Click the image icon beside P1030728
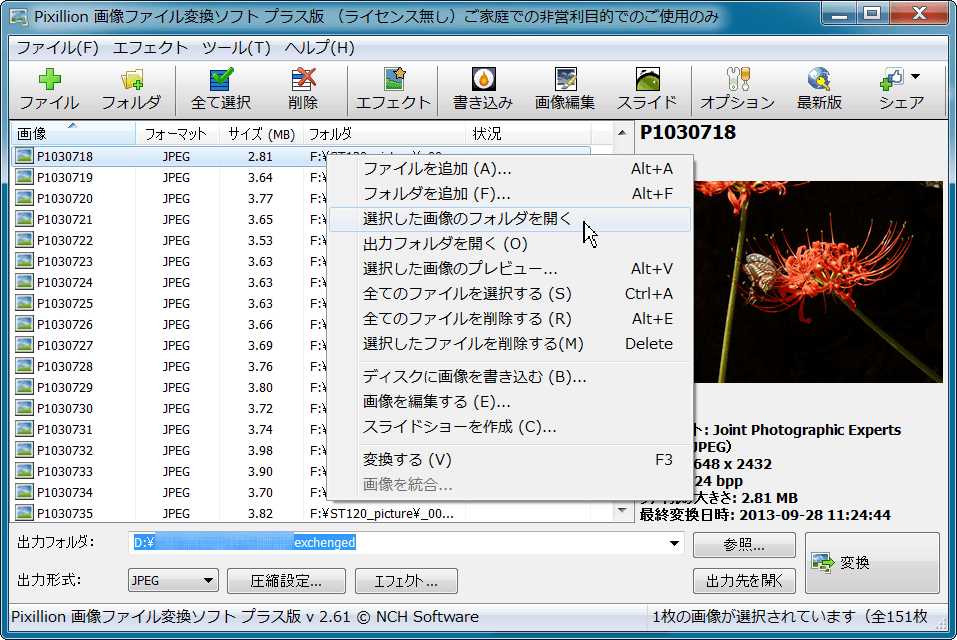The height and width of the screenshot is (640, 957). tap(24, 366)
